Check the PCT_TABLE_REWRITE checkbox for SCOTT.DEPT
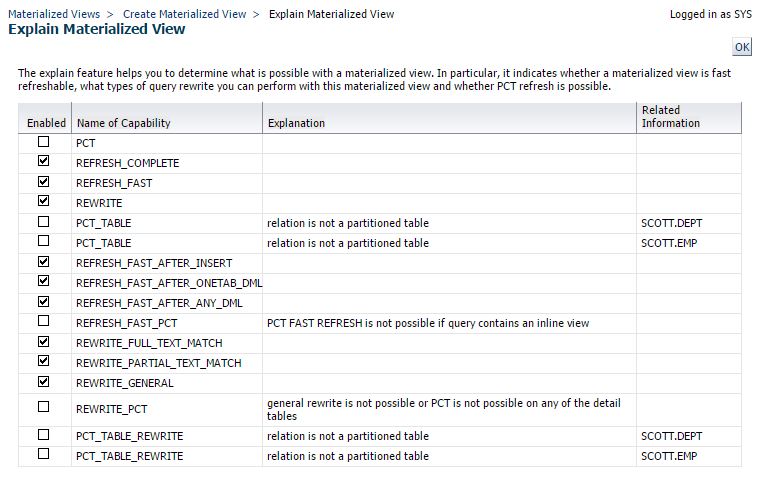Image resolution: width=764 pixels, height=477 pixels. point(43,435)
